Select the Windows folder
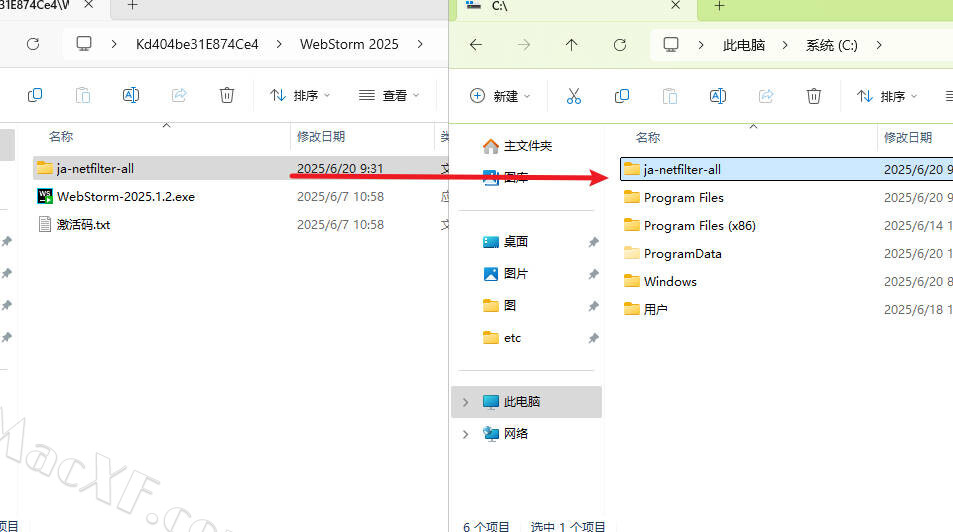Screen dimensions: 953x532 coord(660,282)
